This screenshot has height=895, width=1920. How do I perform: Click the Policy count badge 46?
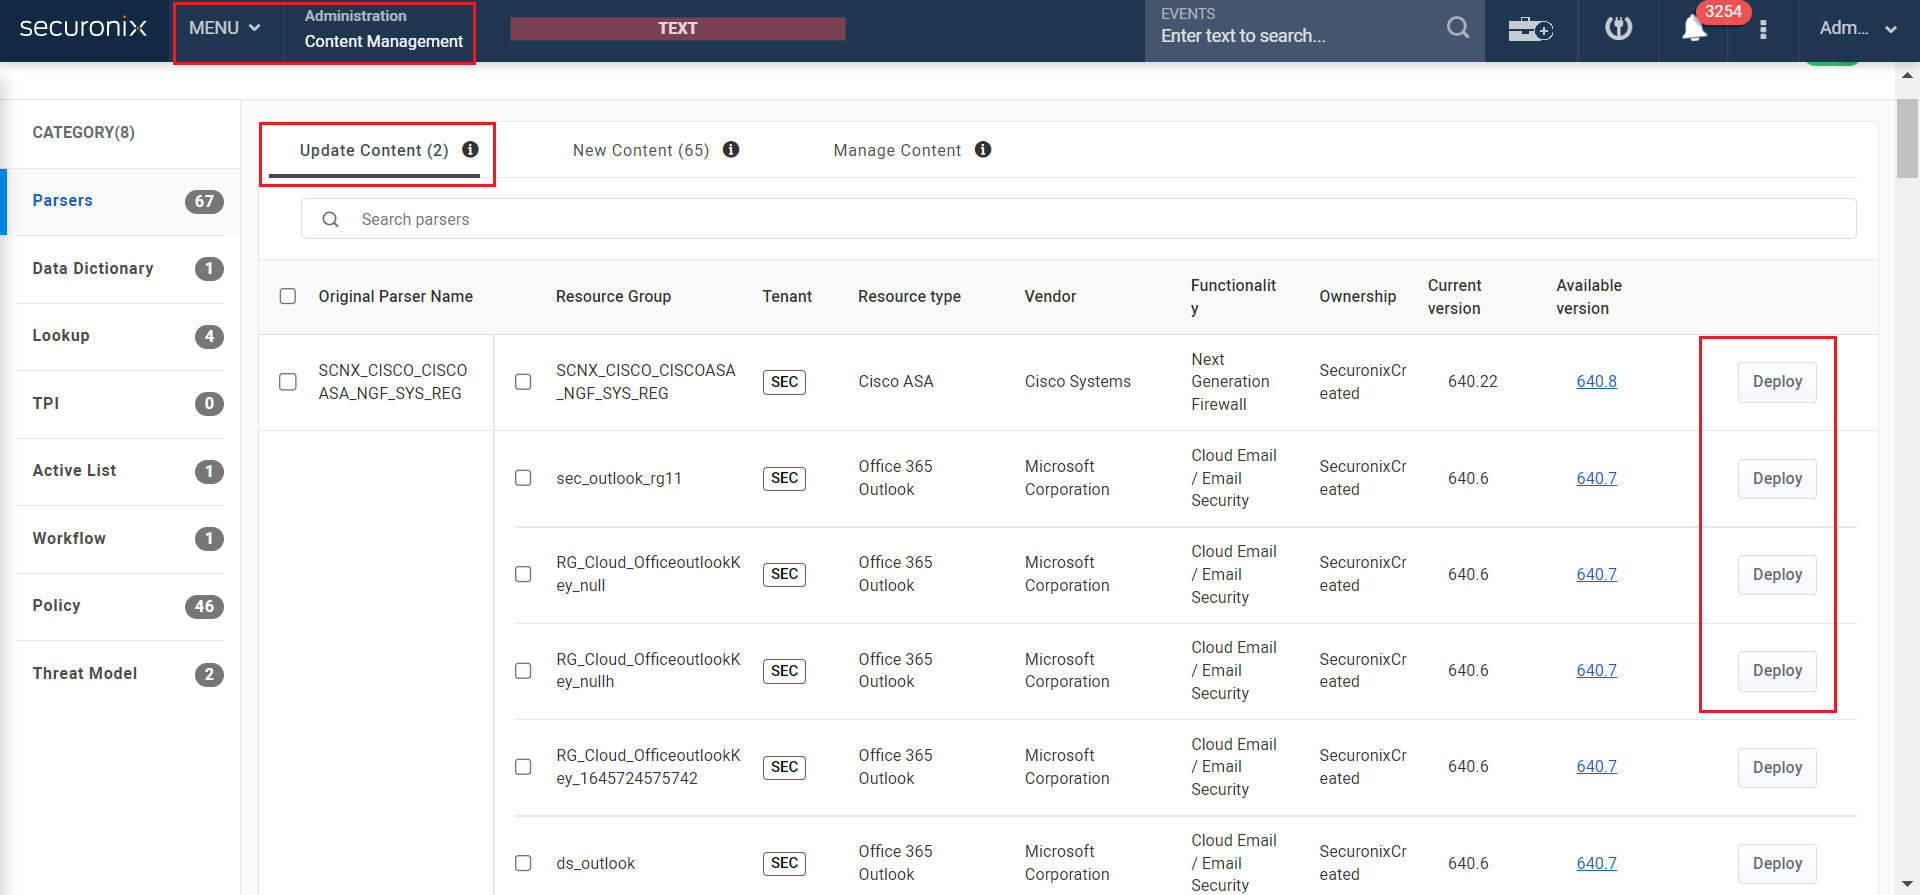[204, 606]
